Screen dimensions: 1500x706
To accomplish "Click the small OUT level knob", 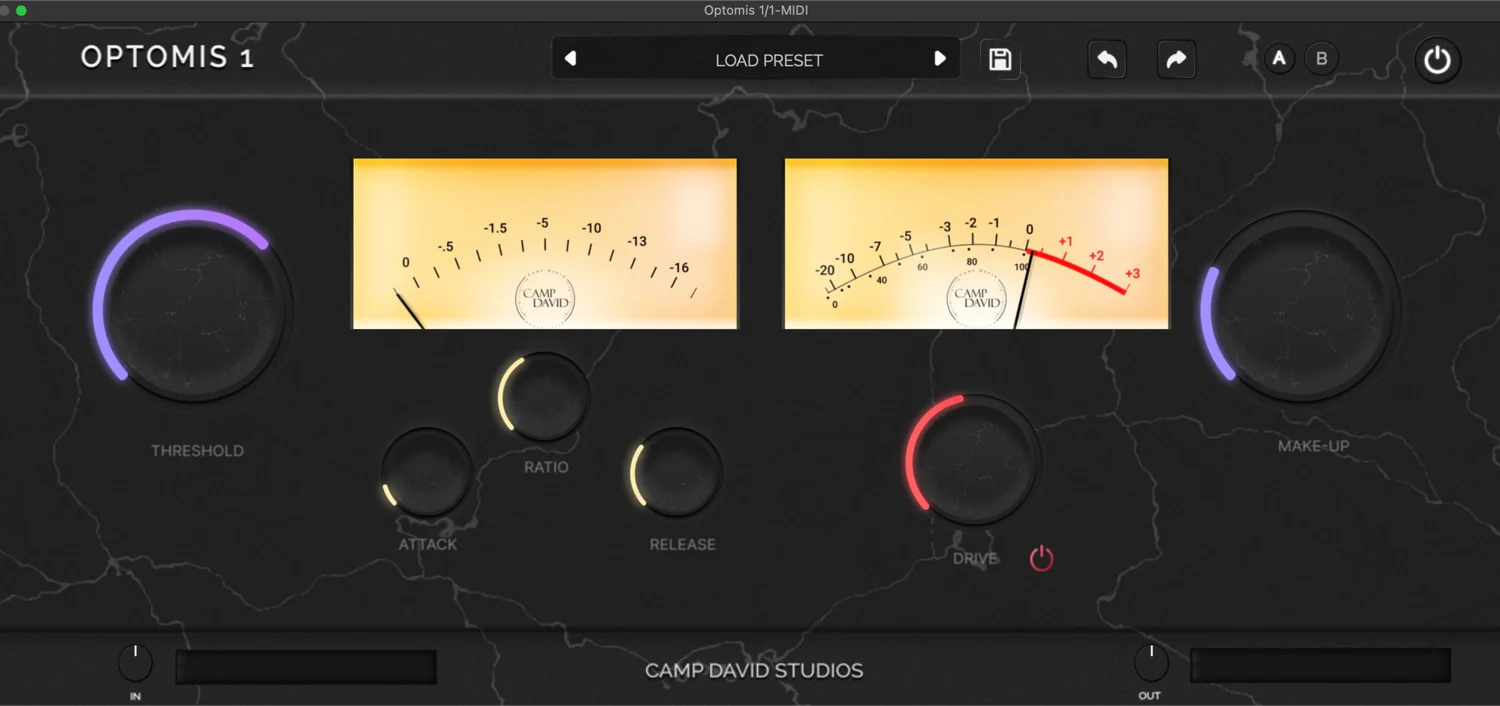I will pos(1151,663).
